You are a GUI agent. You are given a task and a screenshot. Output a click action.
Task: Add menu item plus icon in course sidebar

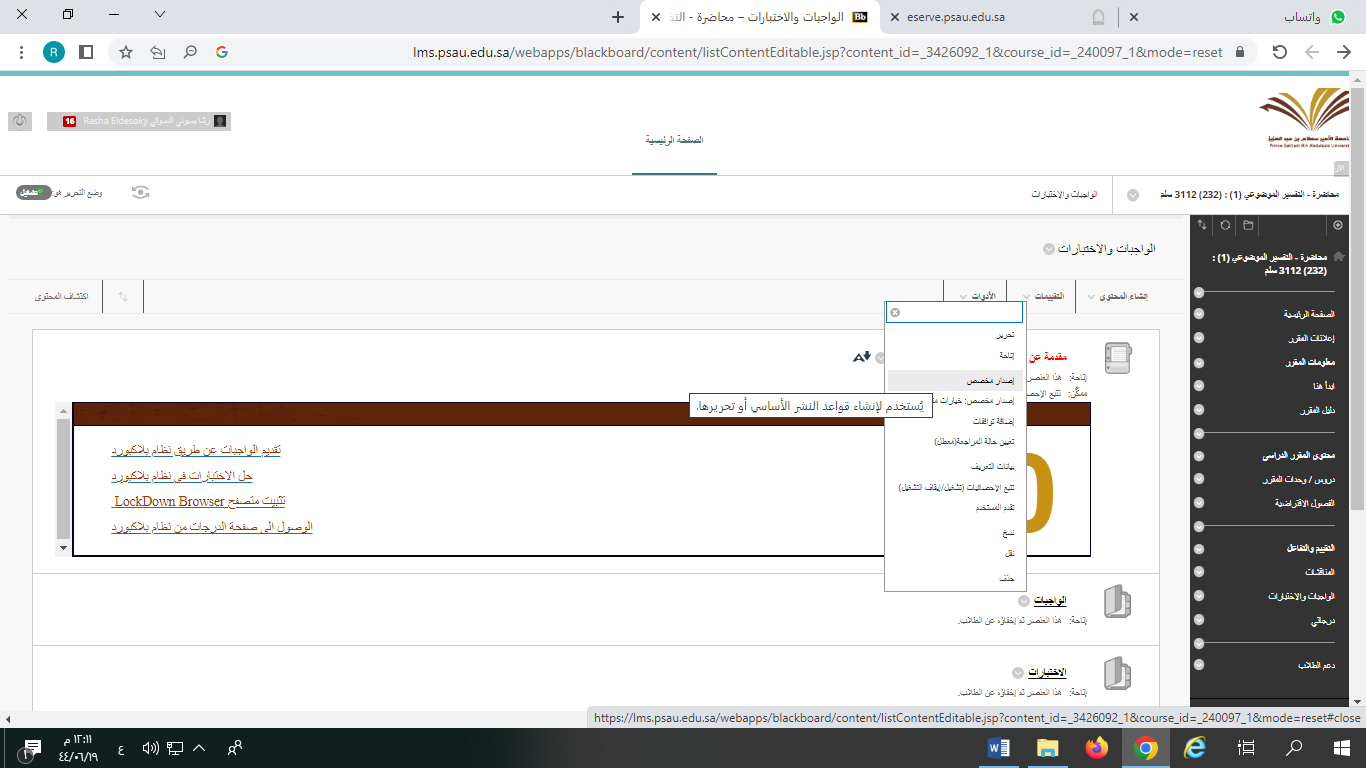(x=1338, y=226)
